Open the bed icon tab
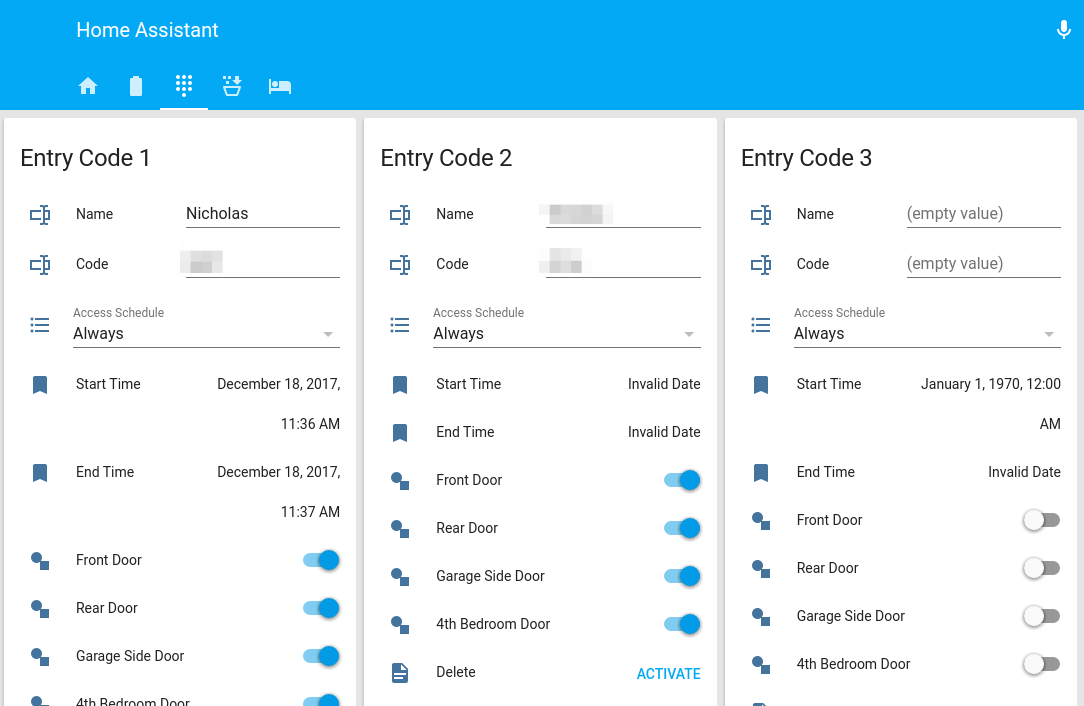1084x706 pixels. tap(280, 86)
